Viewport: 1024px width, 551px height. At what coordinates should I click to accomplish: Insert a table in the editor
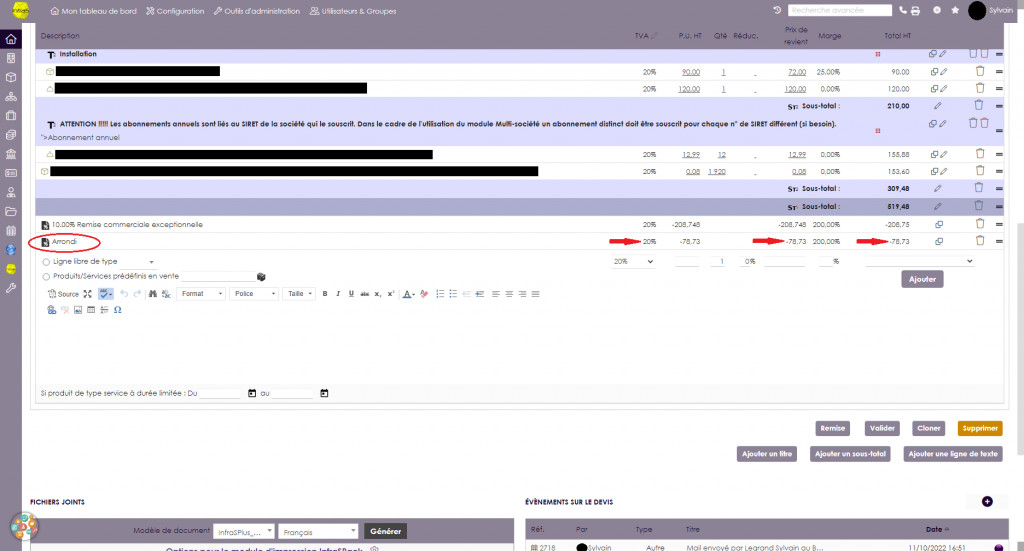point(91,310)
